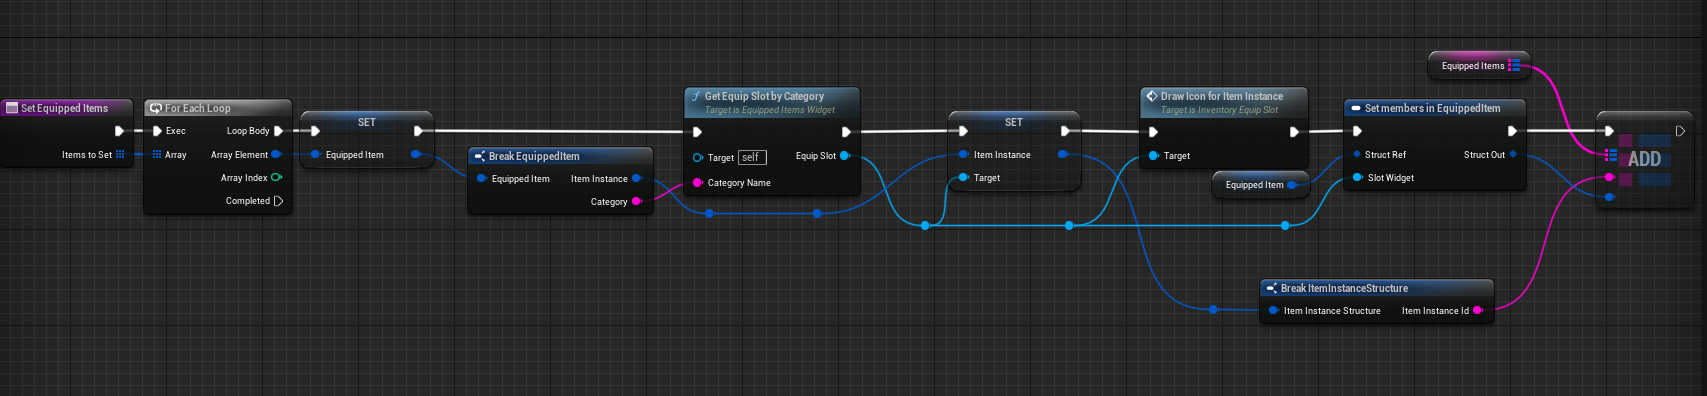Select the Break EquippedItem node header
Image resolution: width=1707 pixels, height=396 pixels.
tap(560, 156)
